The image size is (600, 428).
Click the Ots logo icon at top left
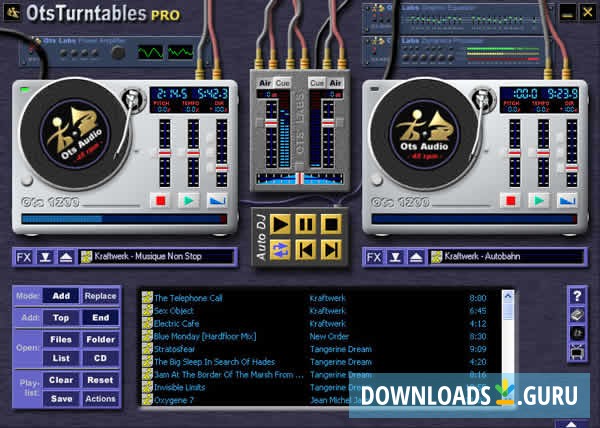click(x=12, y=13)
